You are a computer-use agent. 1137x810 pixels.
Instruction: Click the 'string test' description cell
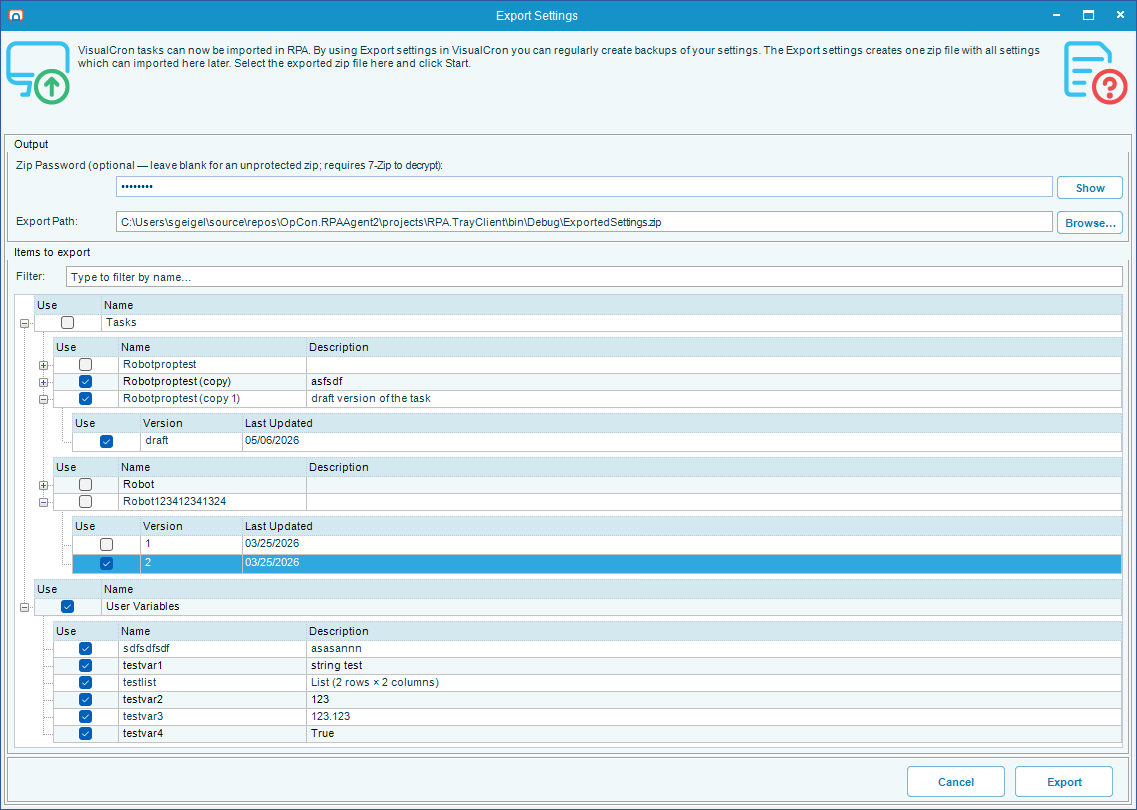(x=714, y=665)
